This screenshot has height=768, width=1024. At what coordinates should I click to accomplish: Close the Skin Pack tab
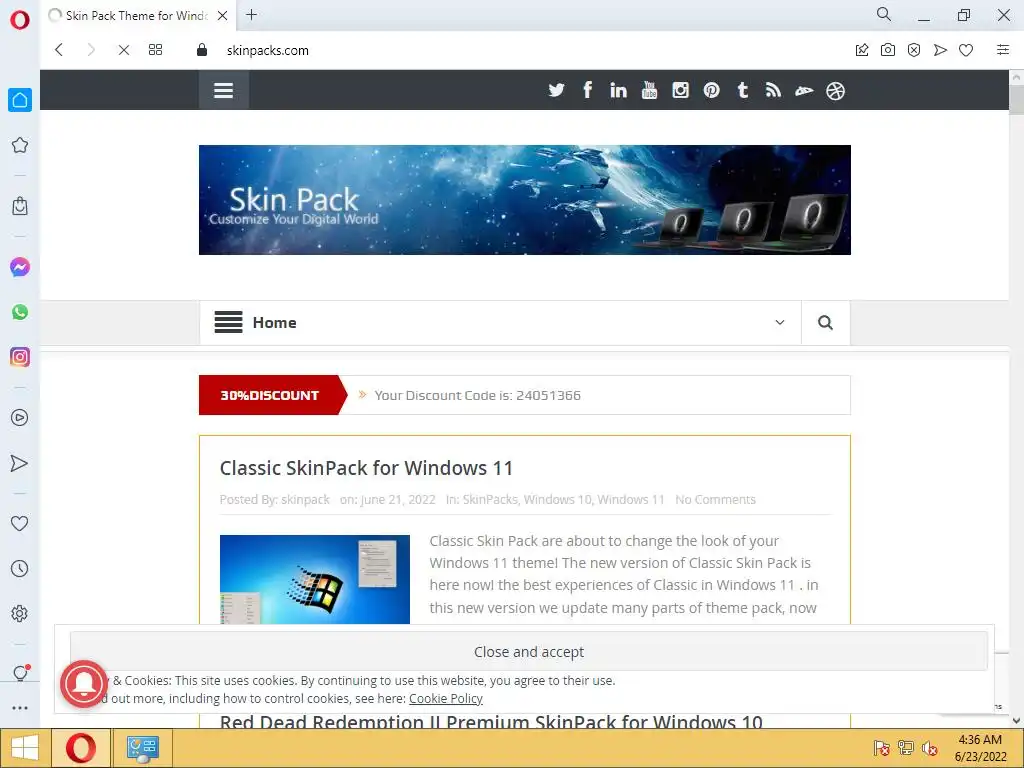coord(222,16)
